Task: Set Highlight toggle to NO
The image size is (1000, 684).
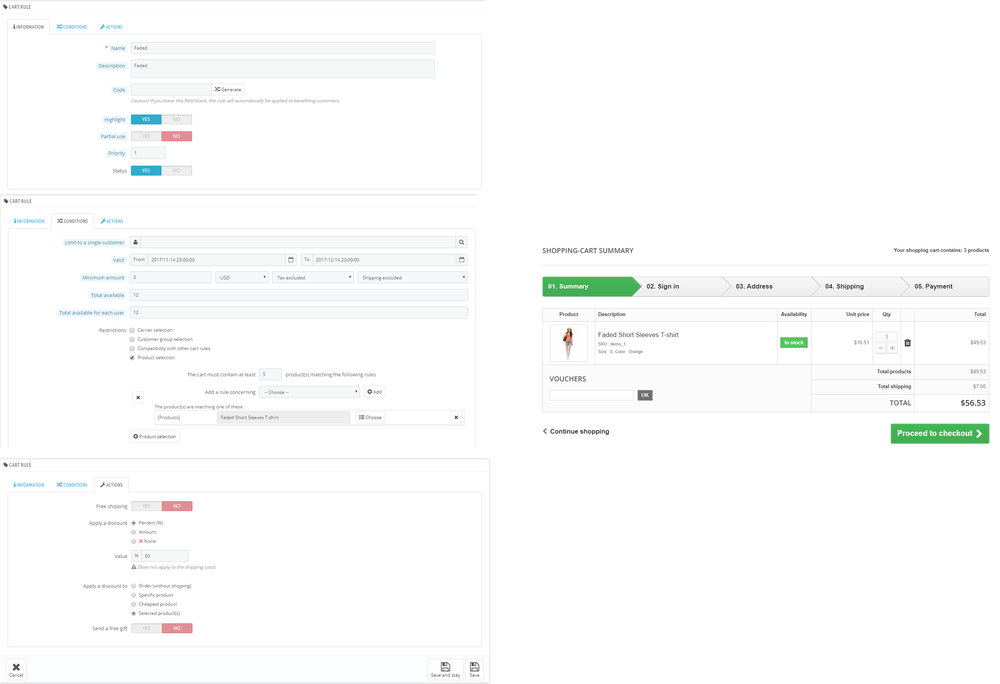Action: click(x=177, y=119)
